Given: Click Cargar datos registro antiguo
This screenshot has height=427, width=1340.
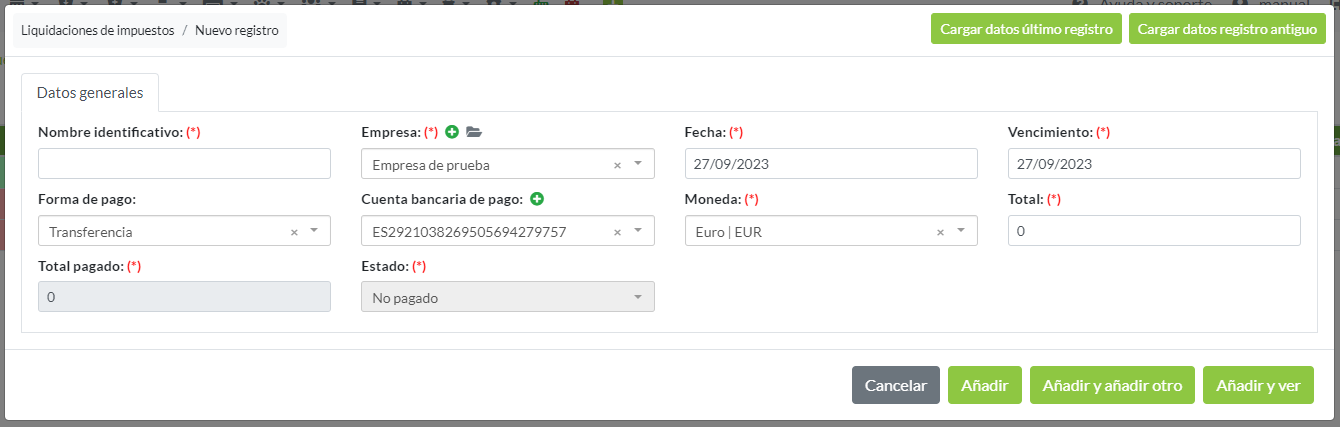Looking at the screenshot, I should pos(1227,29).
